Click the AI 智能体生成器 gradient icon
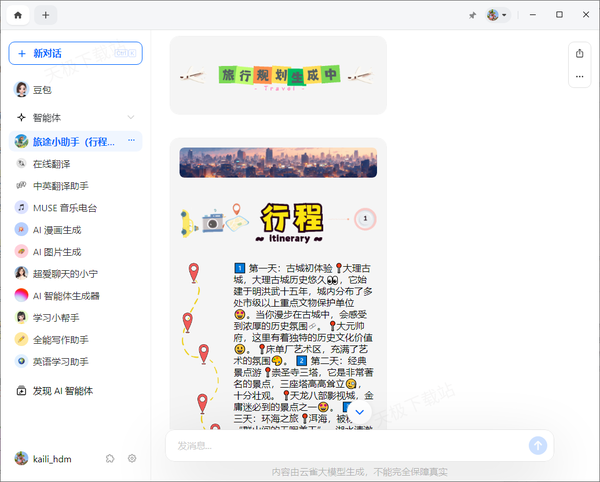Viewport: 600px width, 482px height. click(21, 295)
